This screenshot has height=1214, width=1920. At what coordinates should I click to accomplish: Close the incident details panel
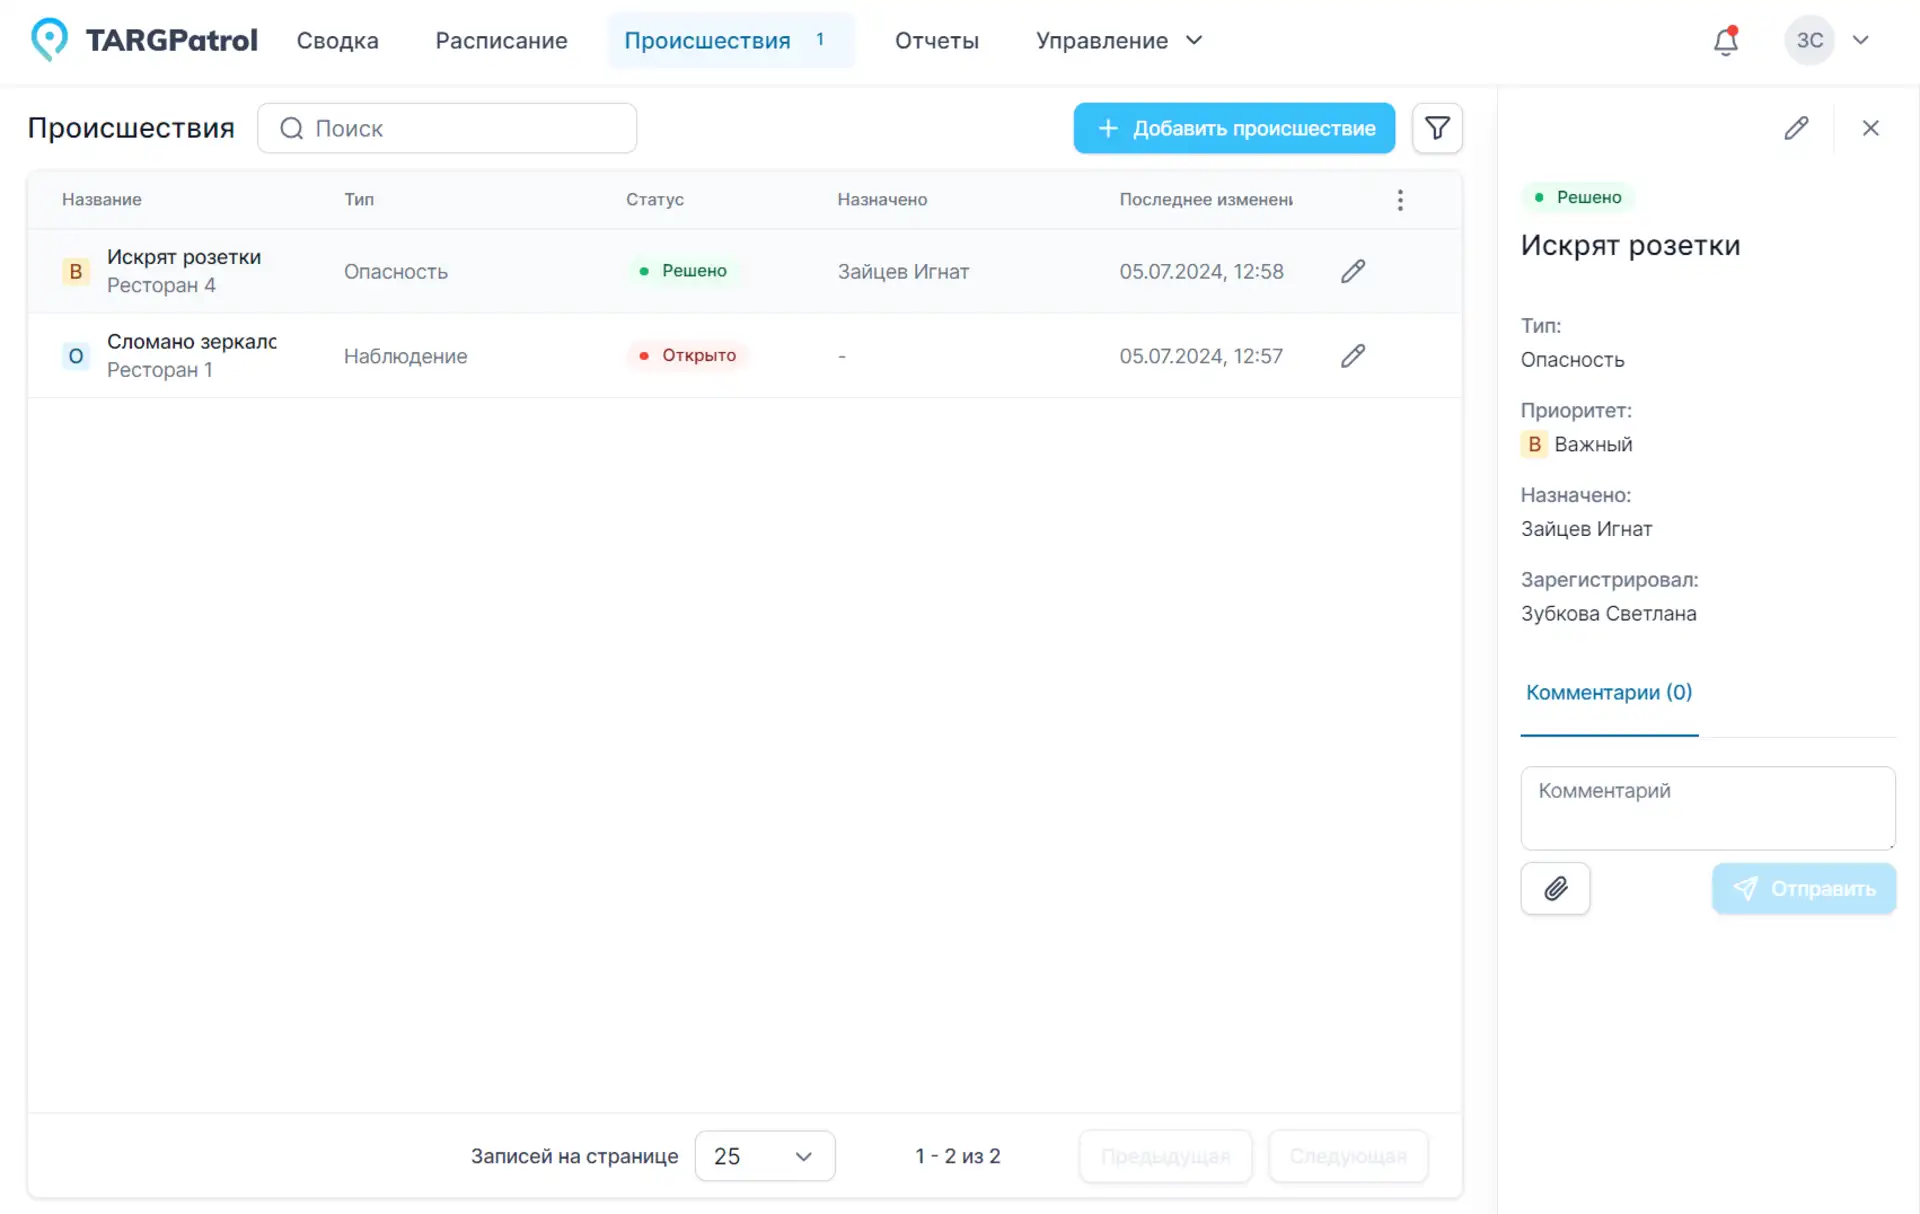[1870, 128]
